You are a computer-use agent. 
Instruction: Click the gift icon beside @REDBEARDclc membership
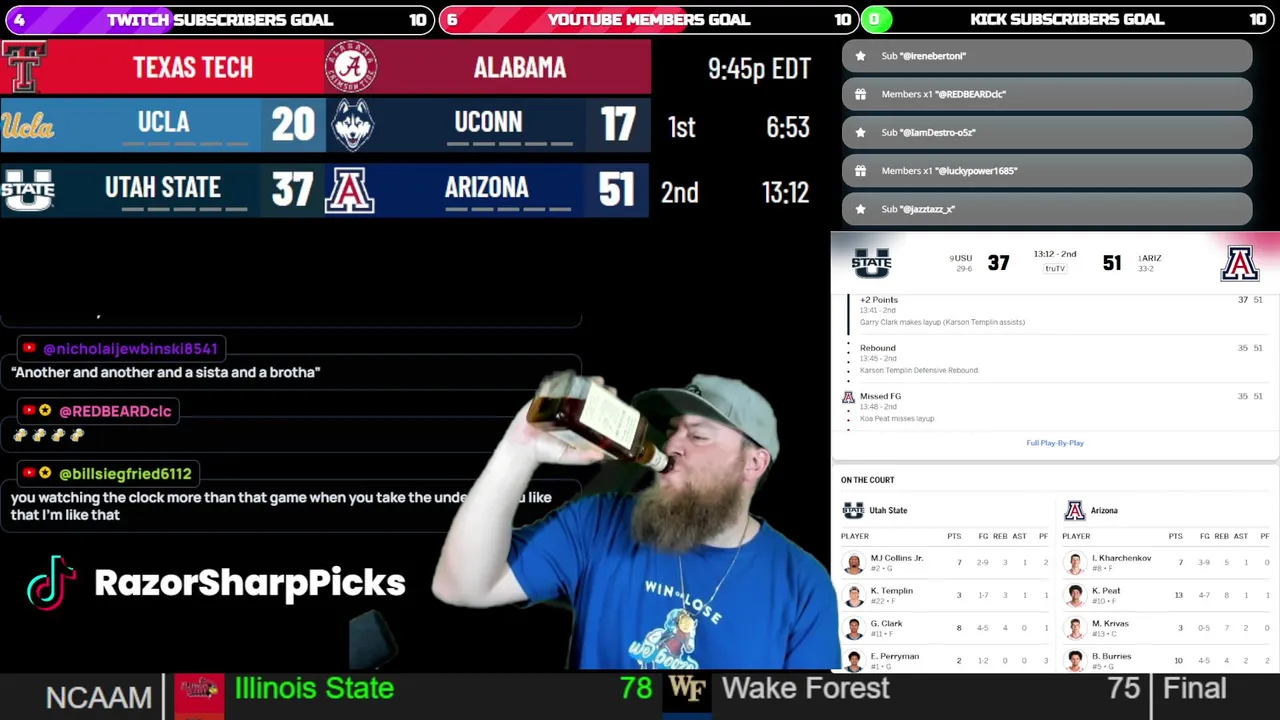point(860,94)
